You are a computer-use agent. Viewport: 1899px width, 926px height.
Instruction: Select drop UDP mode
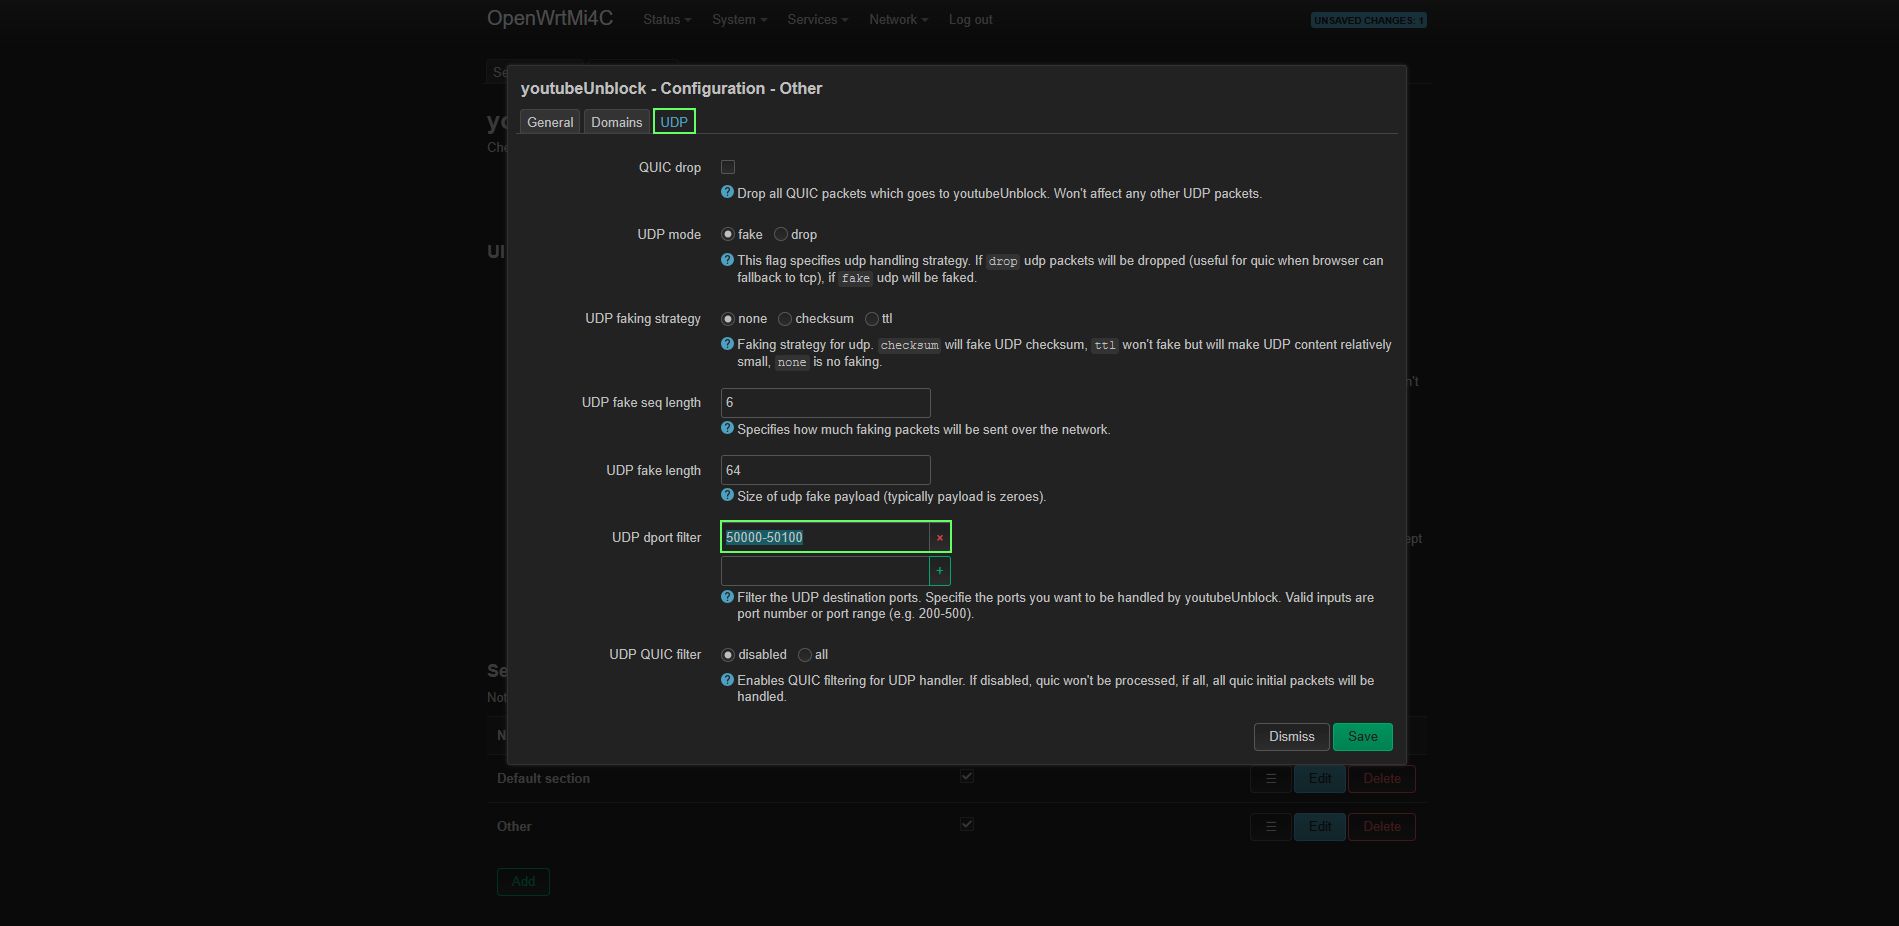point(781,234)
